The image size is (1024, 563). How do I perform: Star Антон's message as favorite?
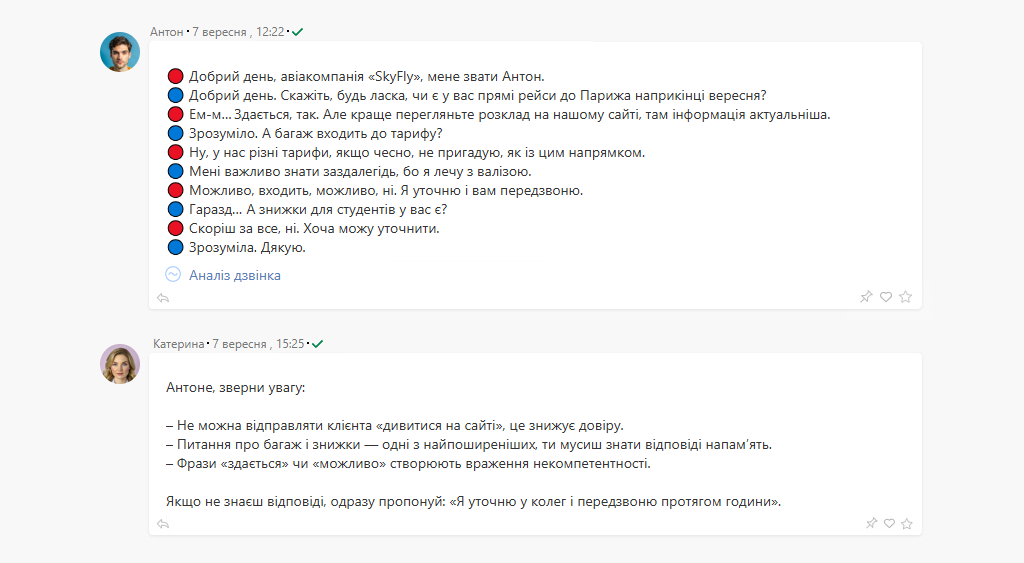pos(905,297)
